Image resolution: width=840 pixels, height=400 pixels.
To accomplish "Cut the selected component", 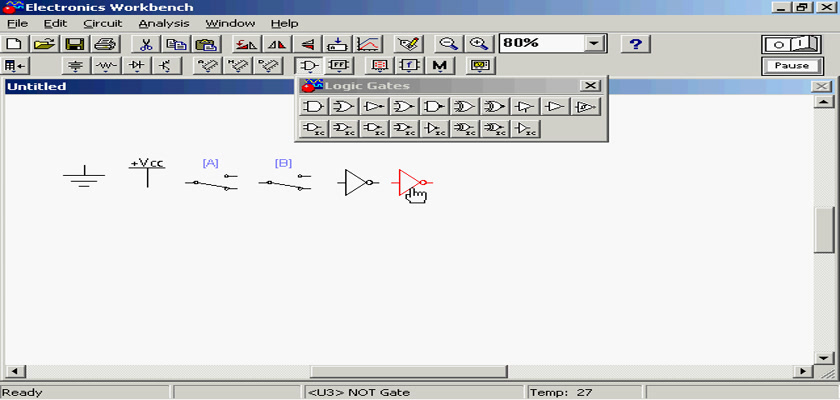I will [x=145, y=44].
